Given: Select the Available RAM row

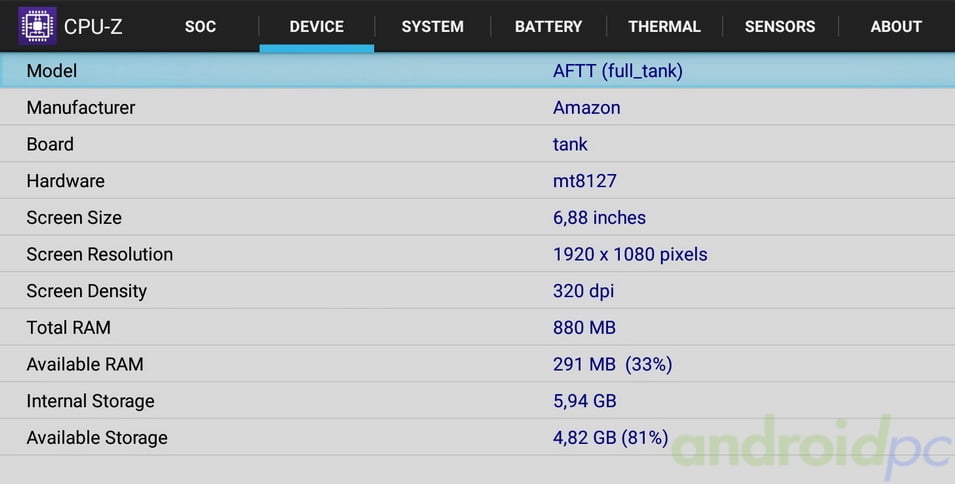Looking at the screenshot, I should [x=477, y=364].
